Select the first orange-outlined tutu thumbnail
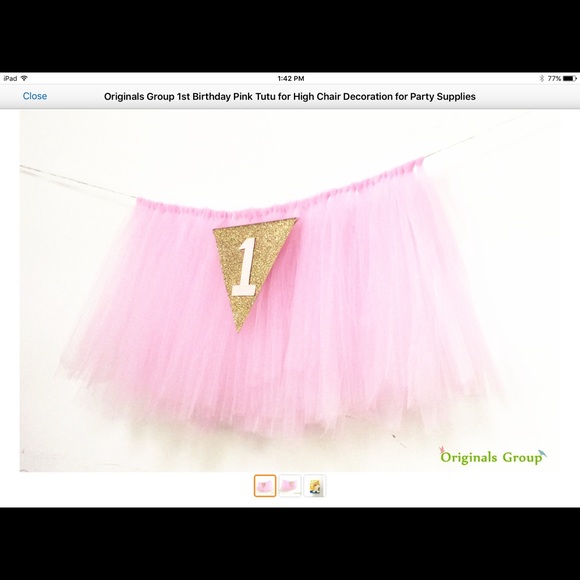This screenshot has height=580, width=580. [265, 486]
